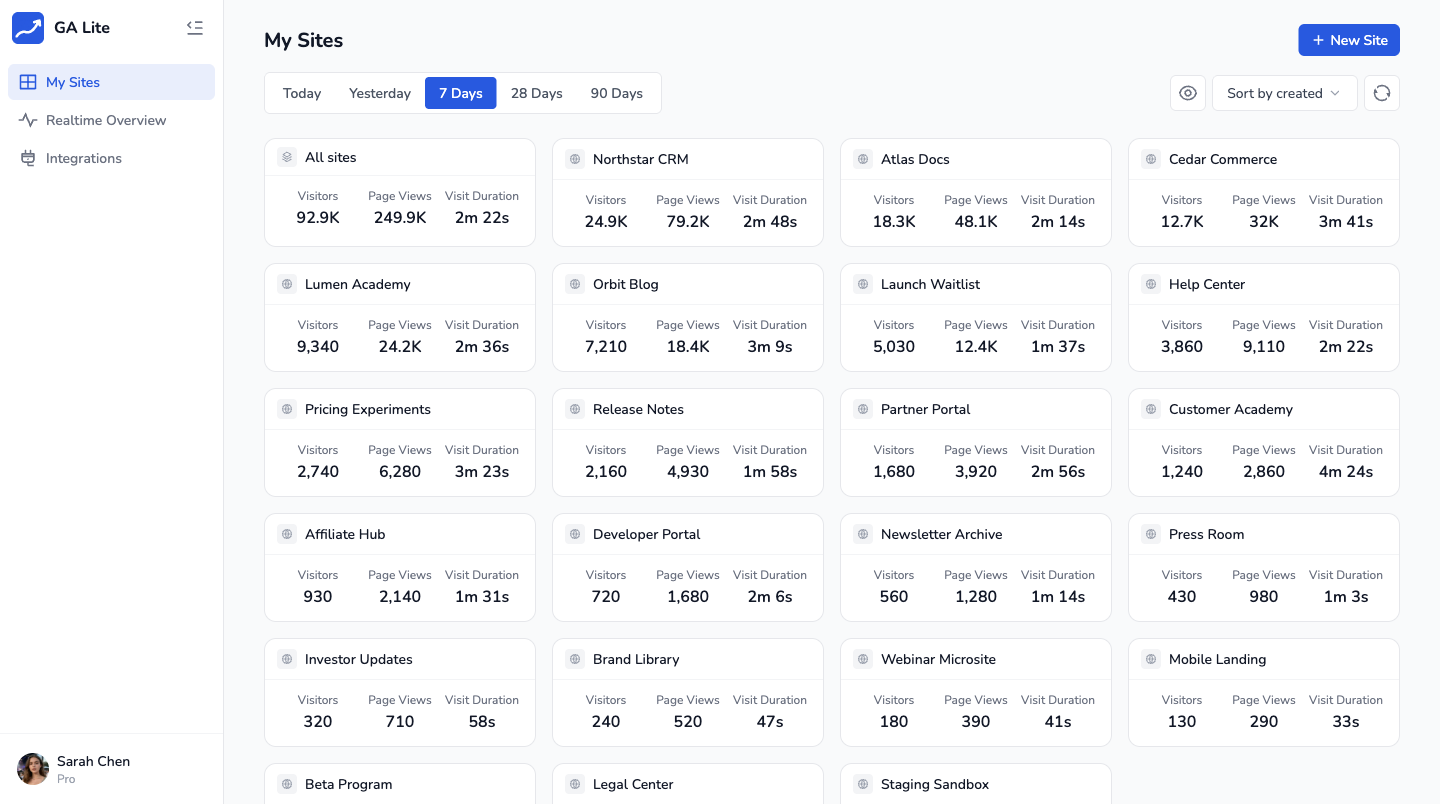Open the Sort by created dropdown
The width and height of the screenshot is (1440, 804).
[x=1285, y=93]
